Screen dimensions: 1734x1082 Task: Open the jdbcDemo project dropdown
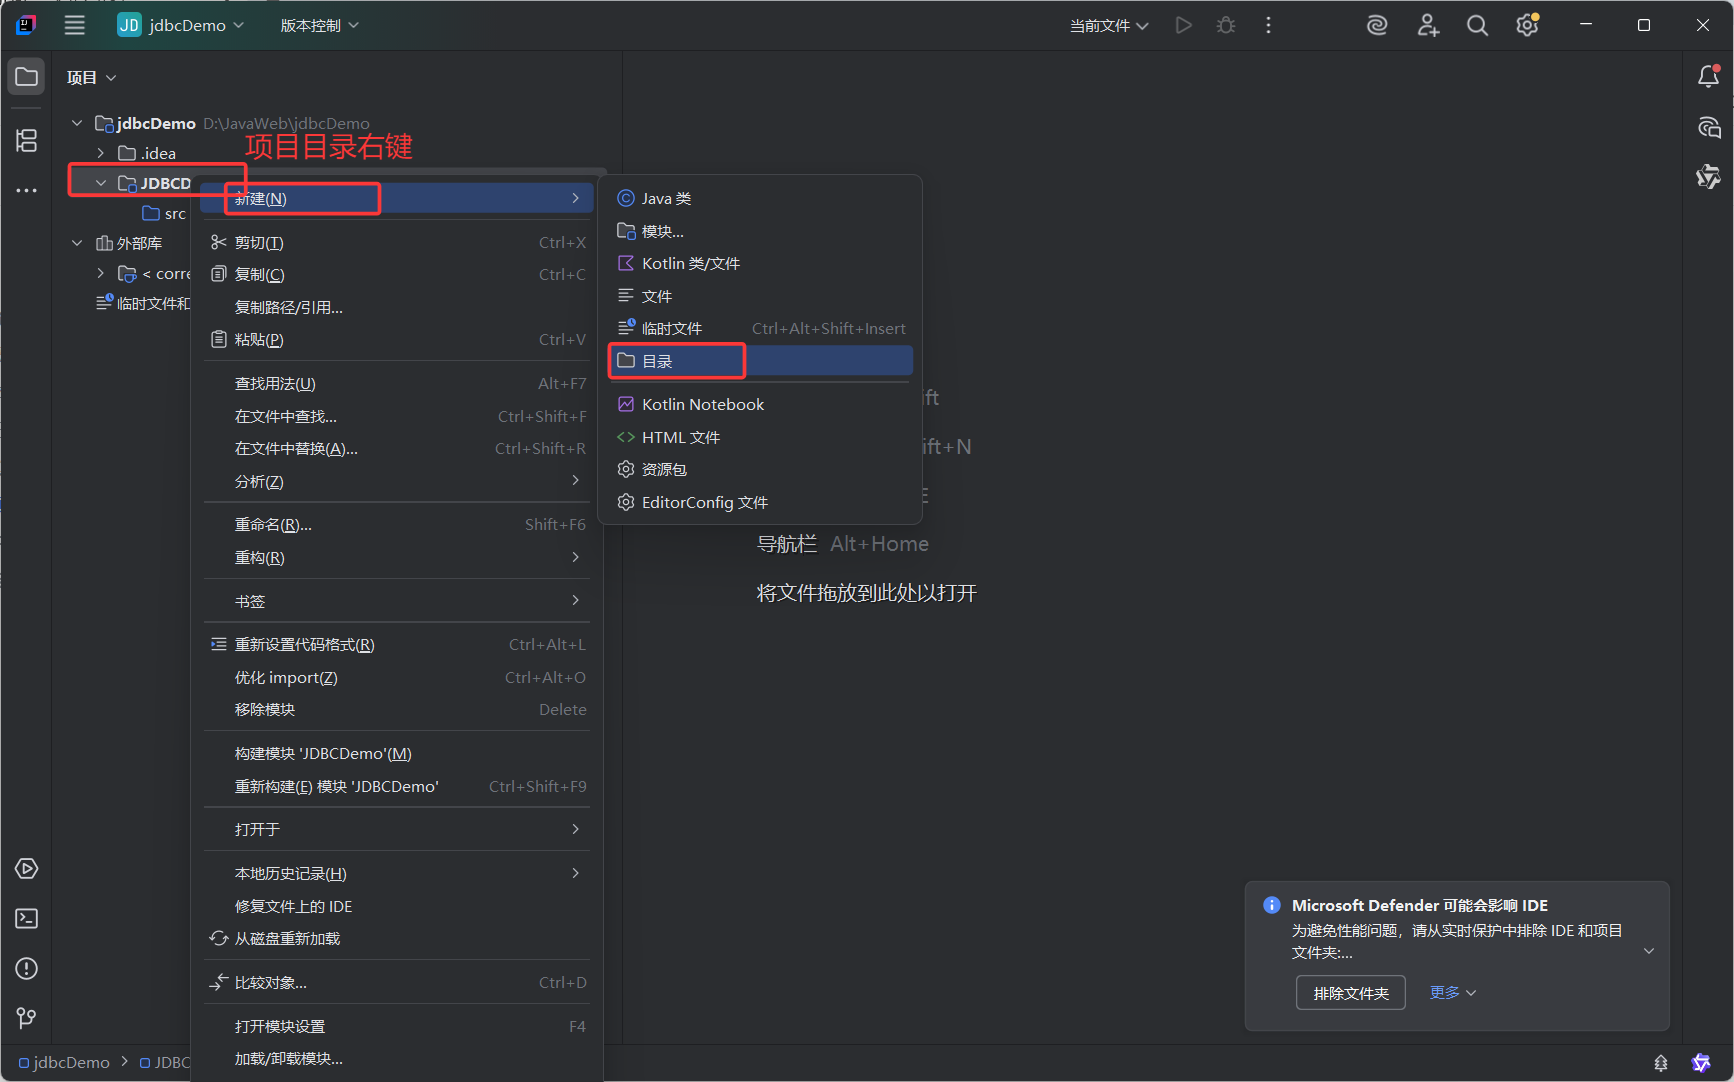click(181, 25)
